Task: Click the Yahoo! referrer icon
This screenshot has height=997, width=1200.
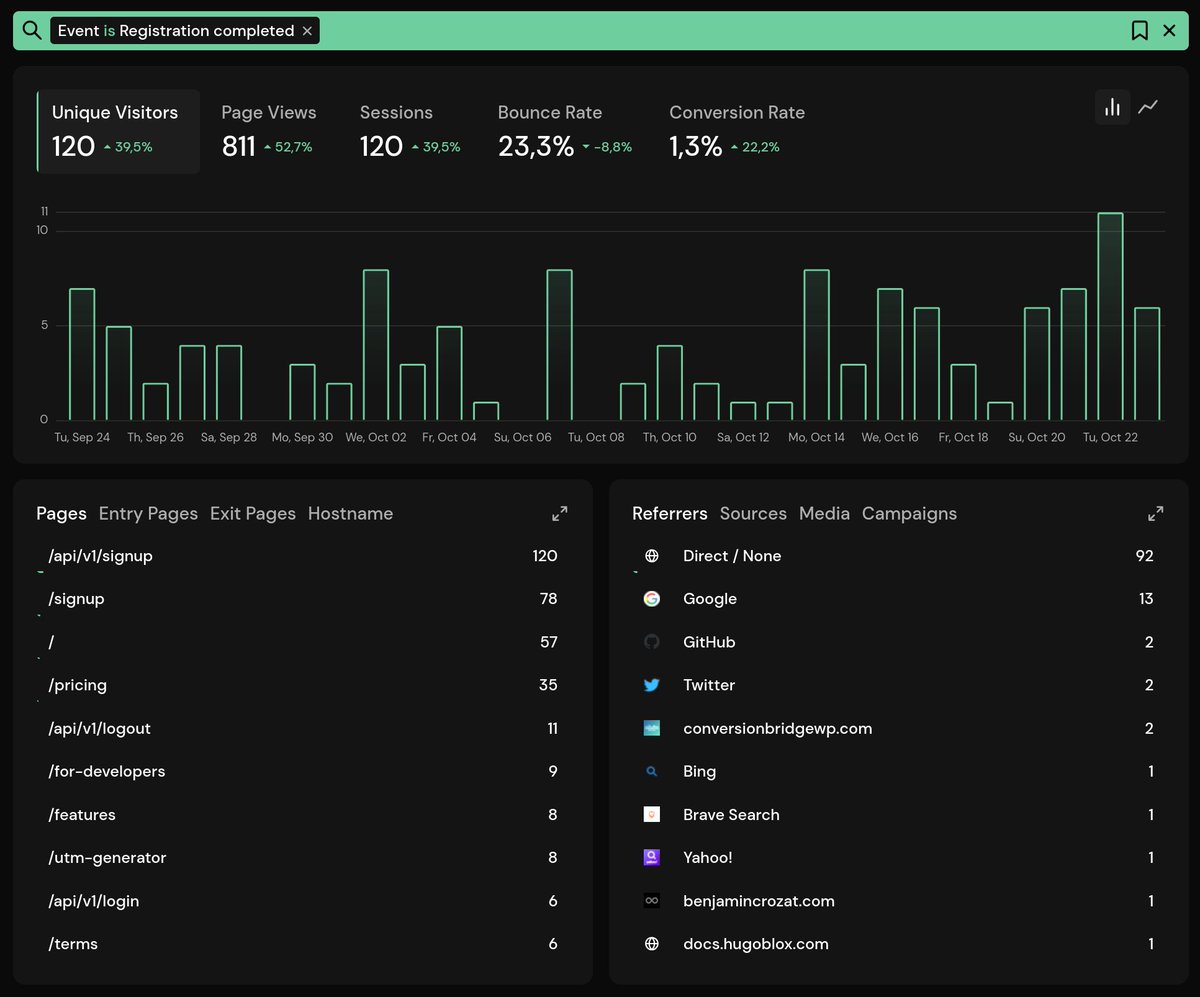Action: [x=651, y=857]
